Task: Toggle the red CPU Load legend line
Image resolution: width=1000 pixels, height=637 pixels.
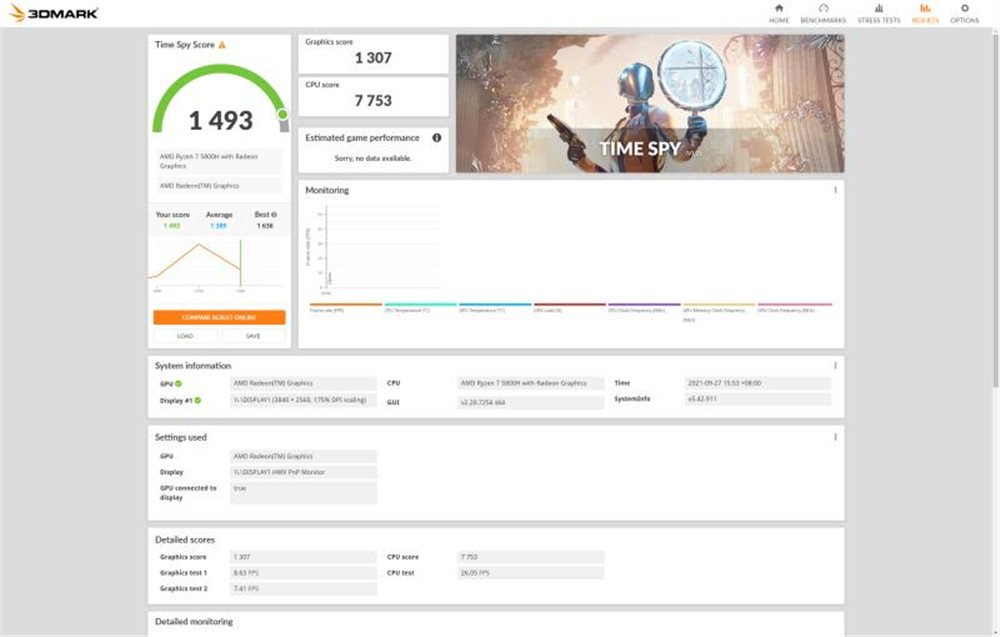Action: [570, 305]
